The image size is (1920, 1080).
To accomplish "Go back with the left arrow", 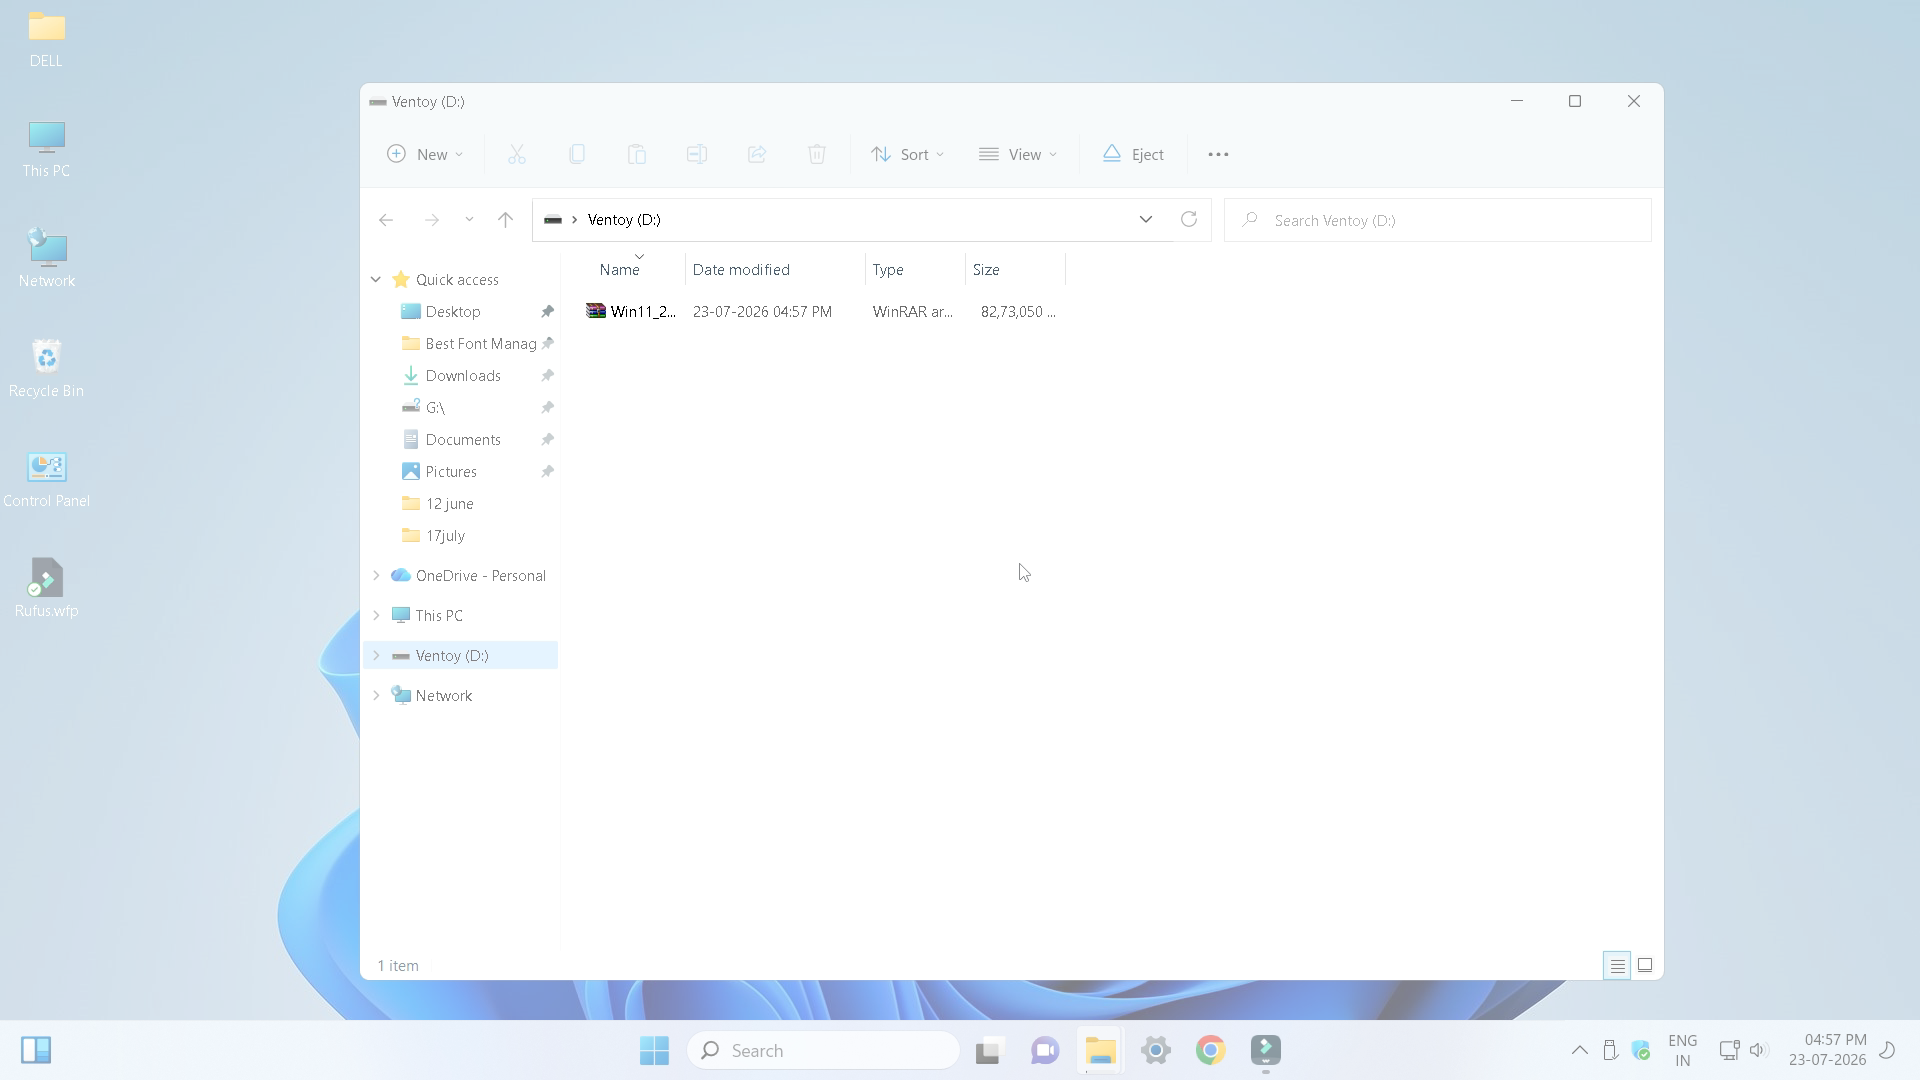I will tap(386, 220).
